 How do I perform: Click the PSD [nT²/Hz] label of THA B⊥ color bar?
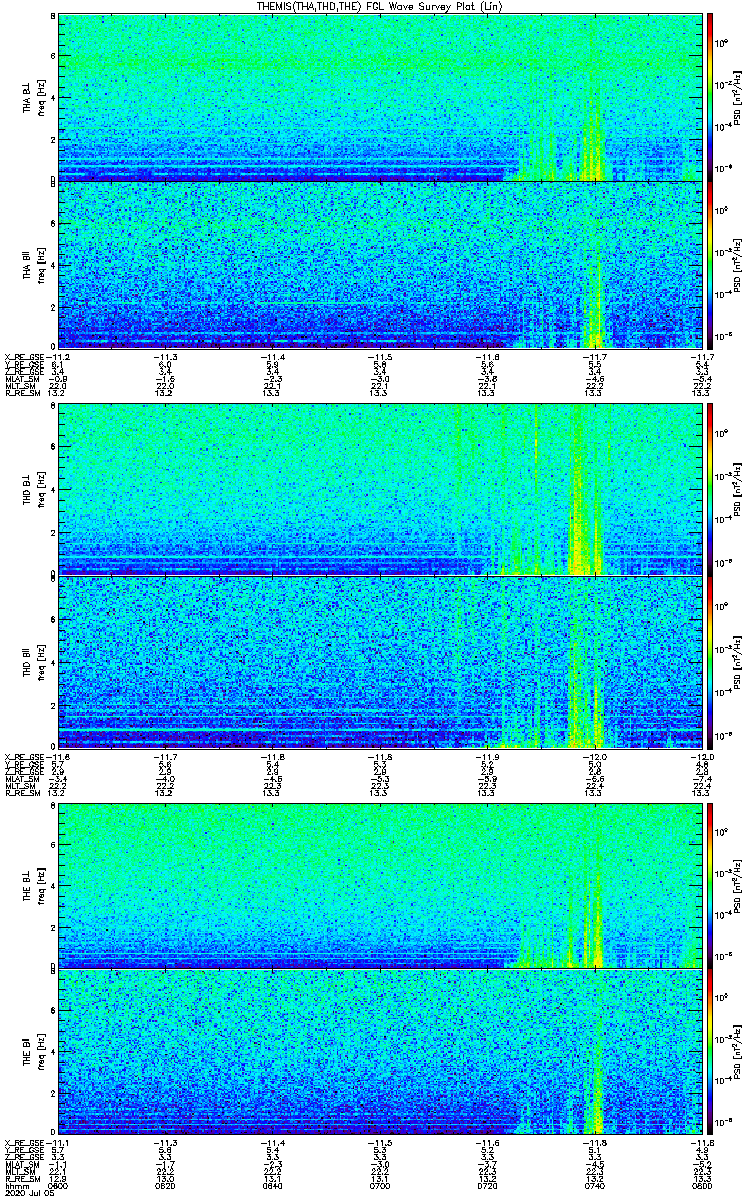pyautogui.click(x=738, y=97)
